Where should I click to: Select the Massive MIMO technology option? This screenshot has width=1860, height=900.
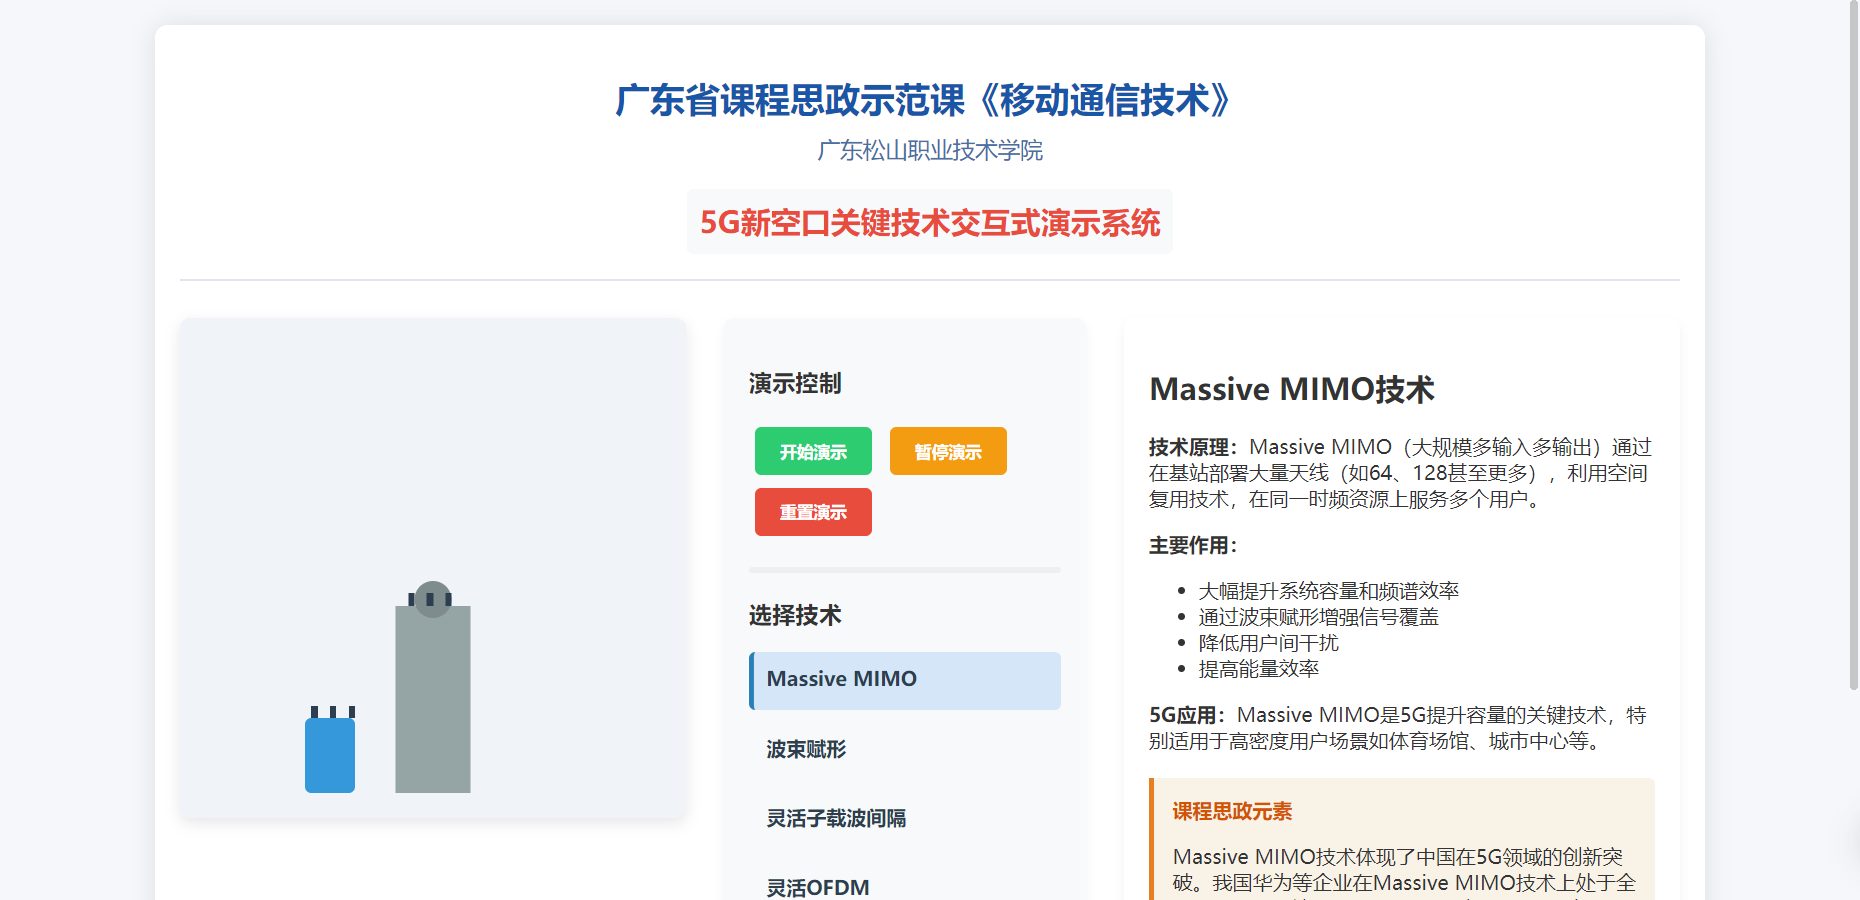905,680
